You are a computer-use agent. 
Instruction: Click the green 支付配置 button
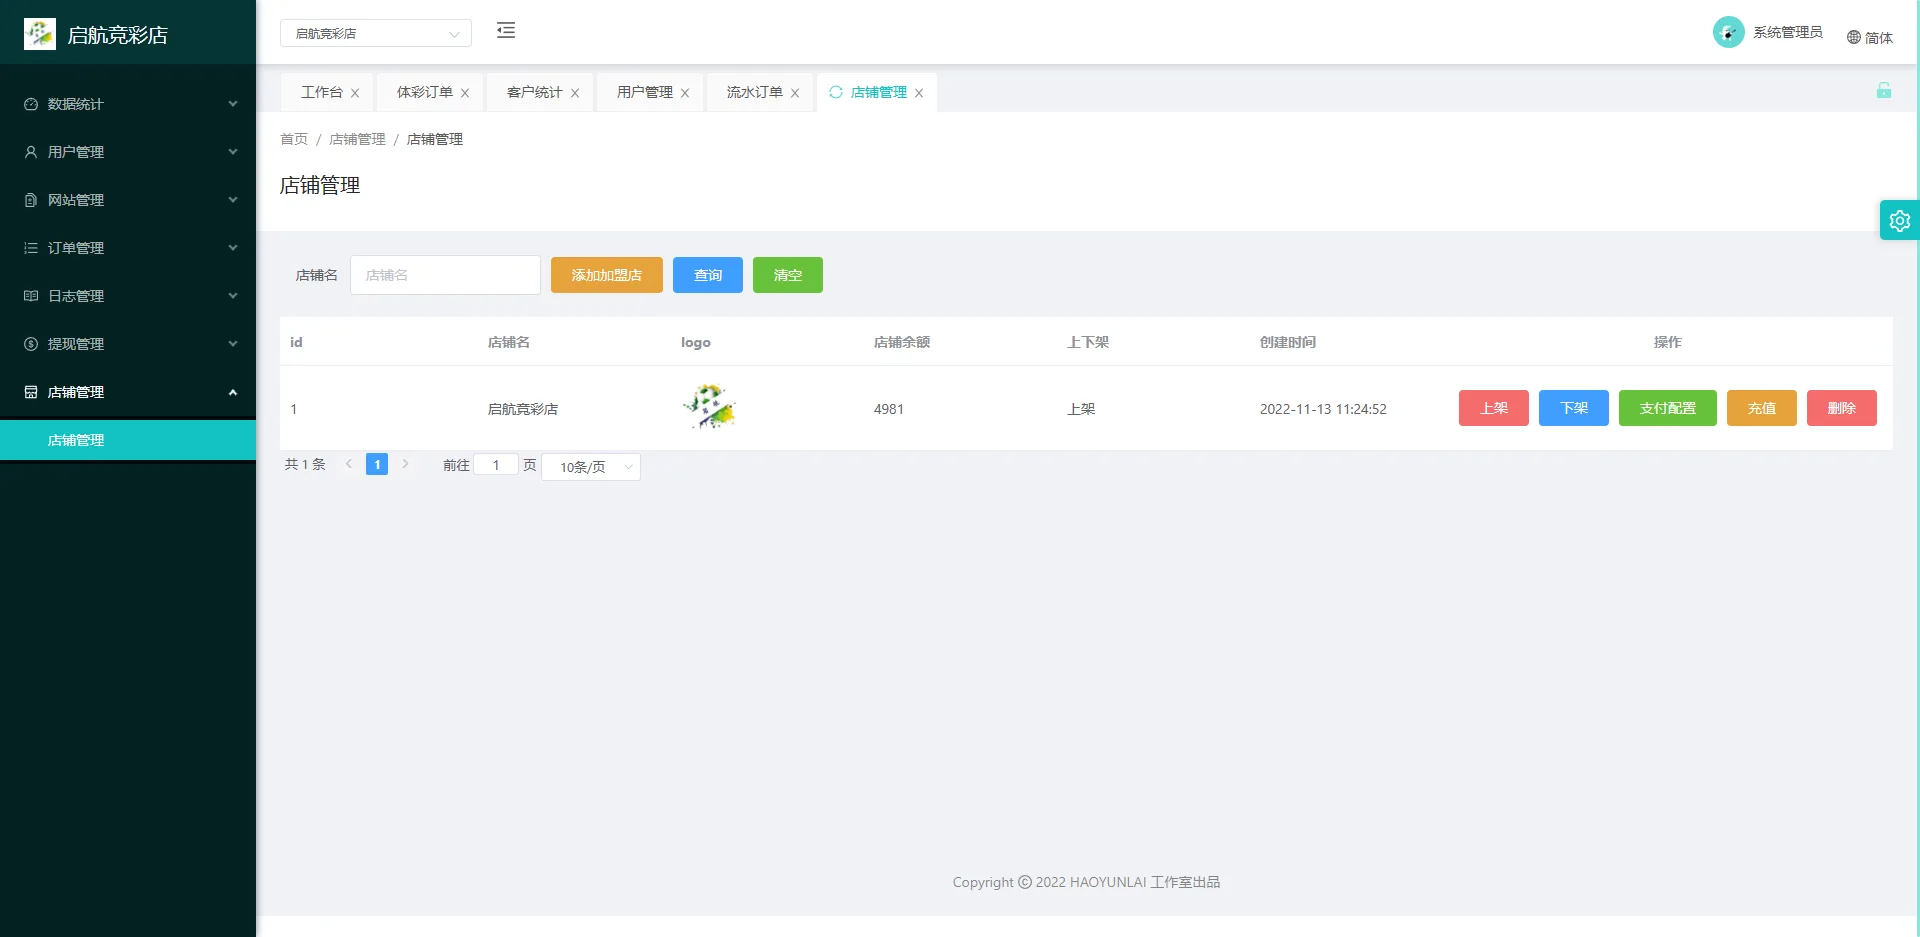1667,408
